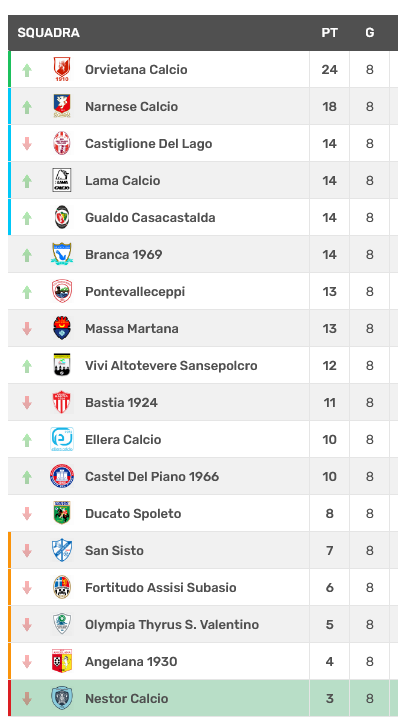Open the Ducato Spoleto team link
398x720 pixels.
point(133,513)
